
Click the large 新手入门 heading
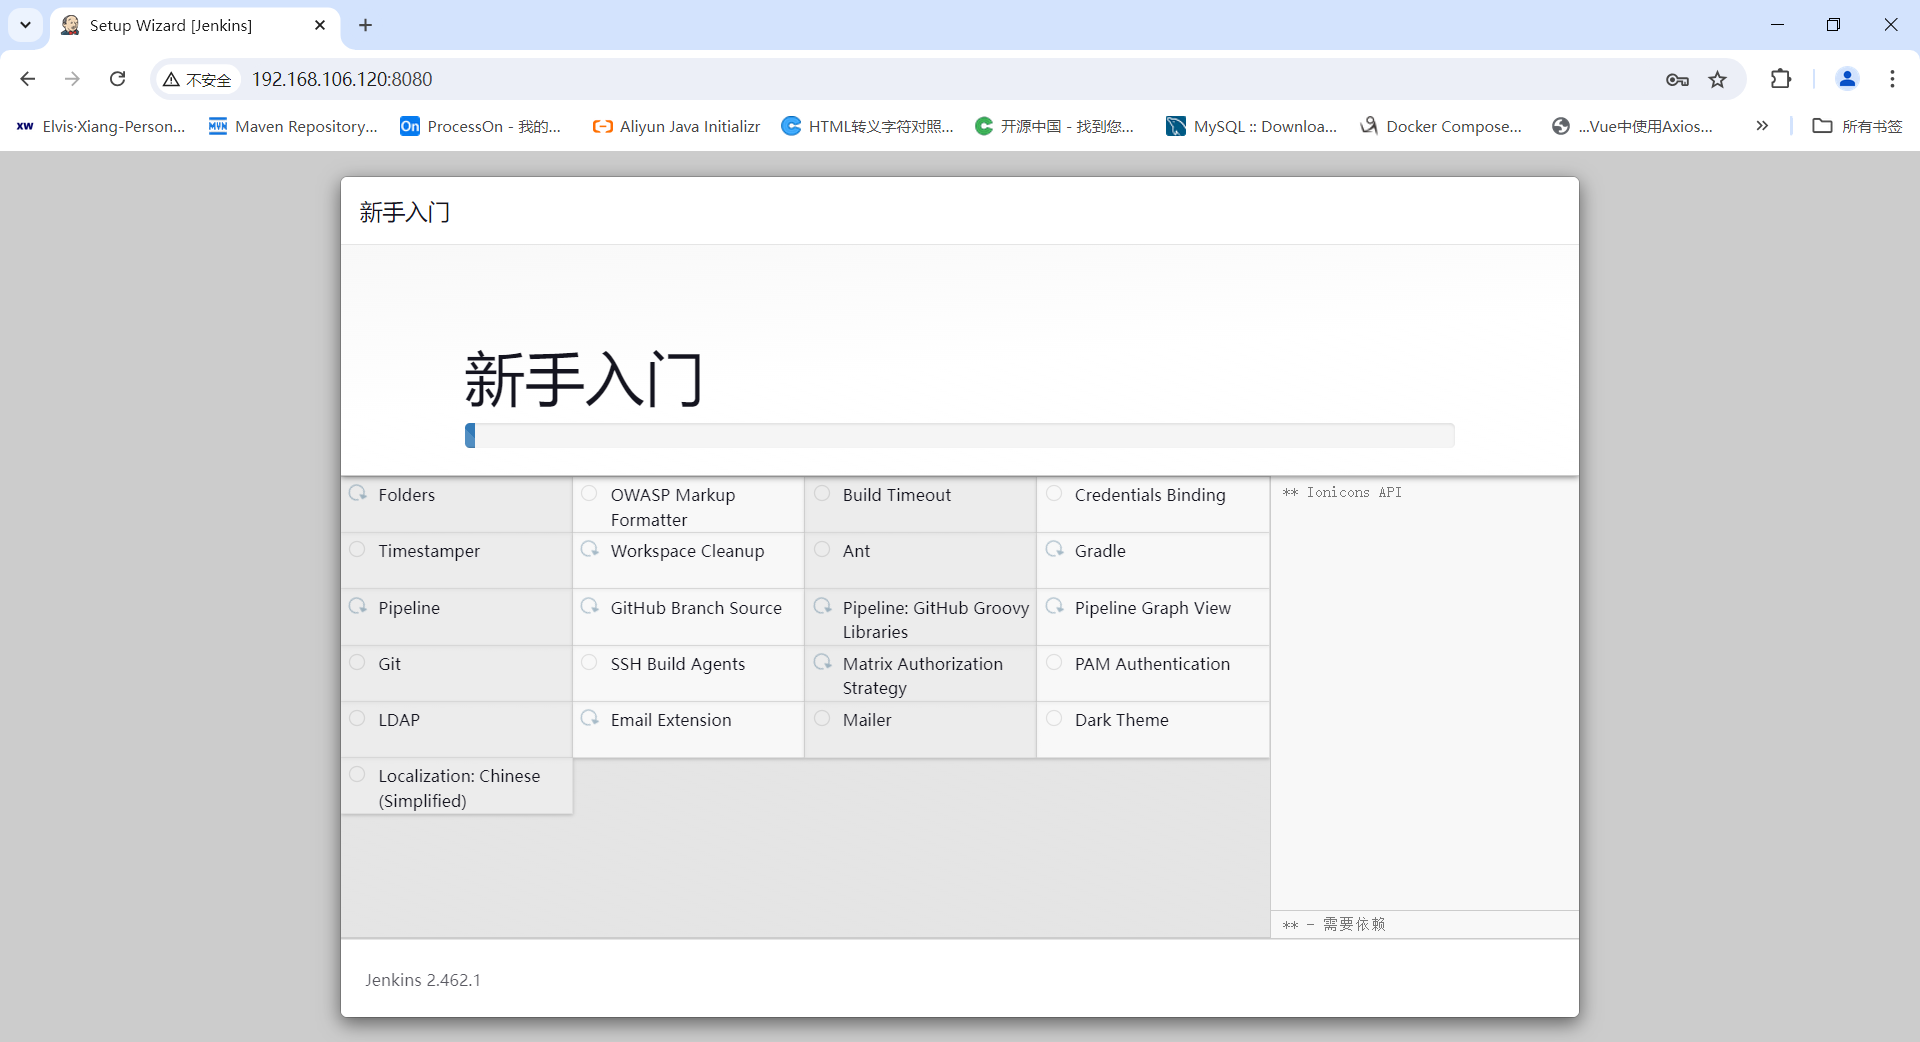(x=584, y=379)
